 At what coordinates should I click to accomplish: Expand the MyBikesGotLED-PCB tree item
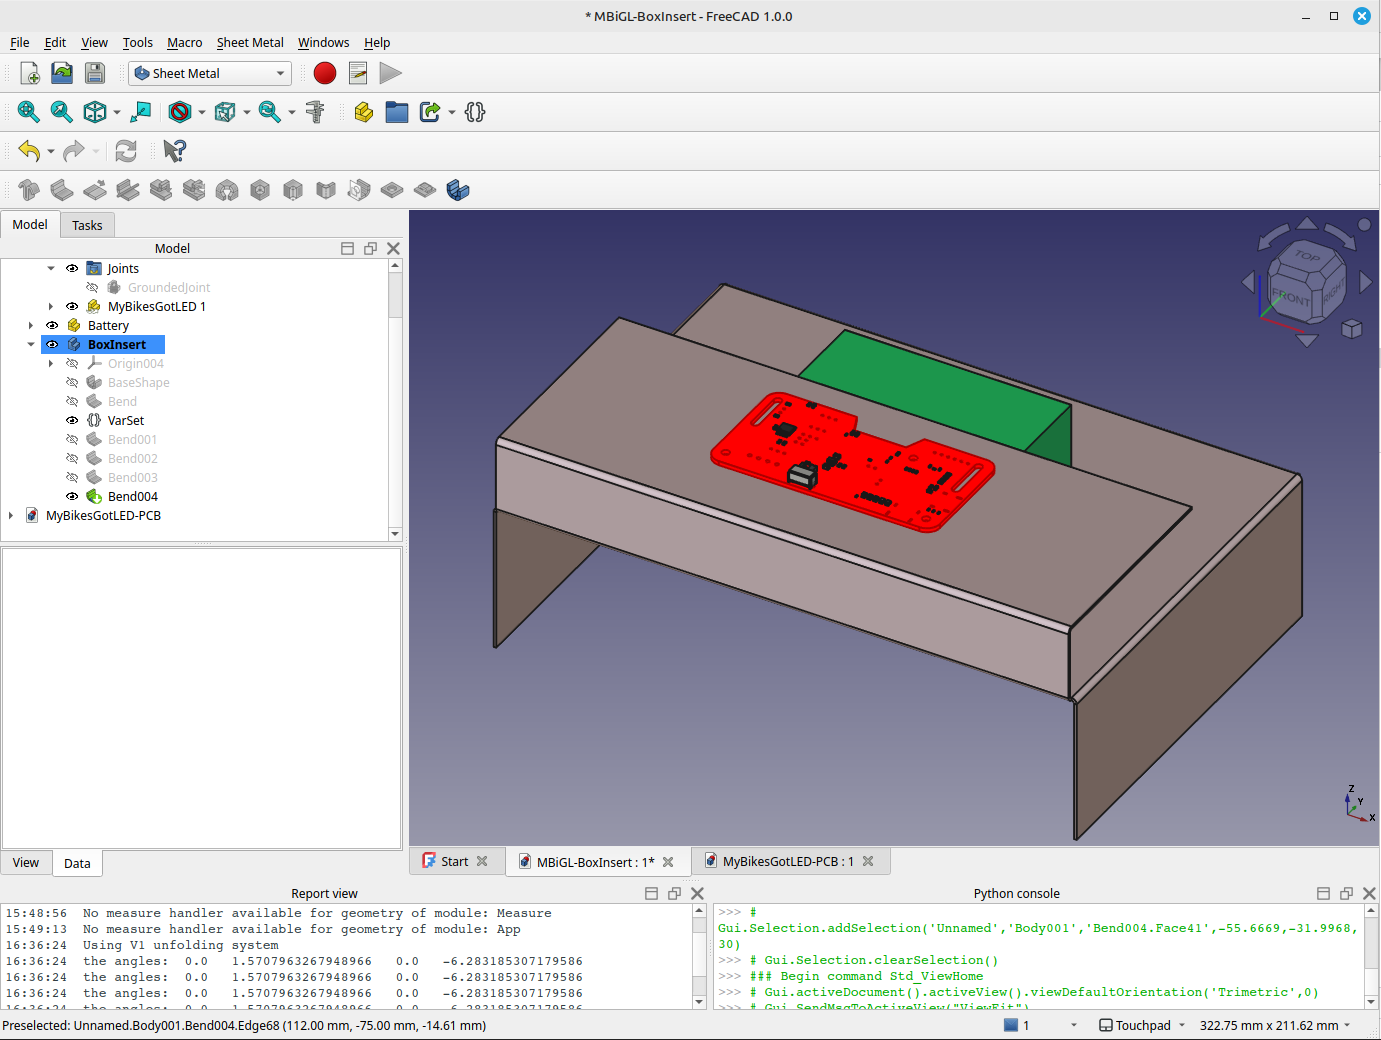pos(10,515)
